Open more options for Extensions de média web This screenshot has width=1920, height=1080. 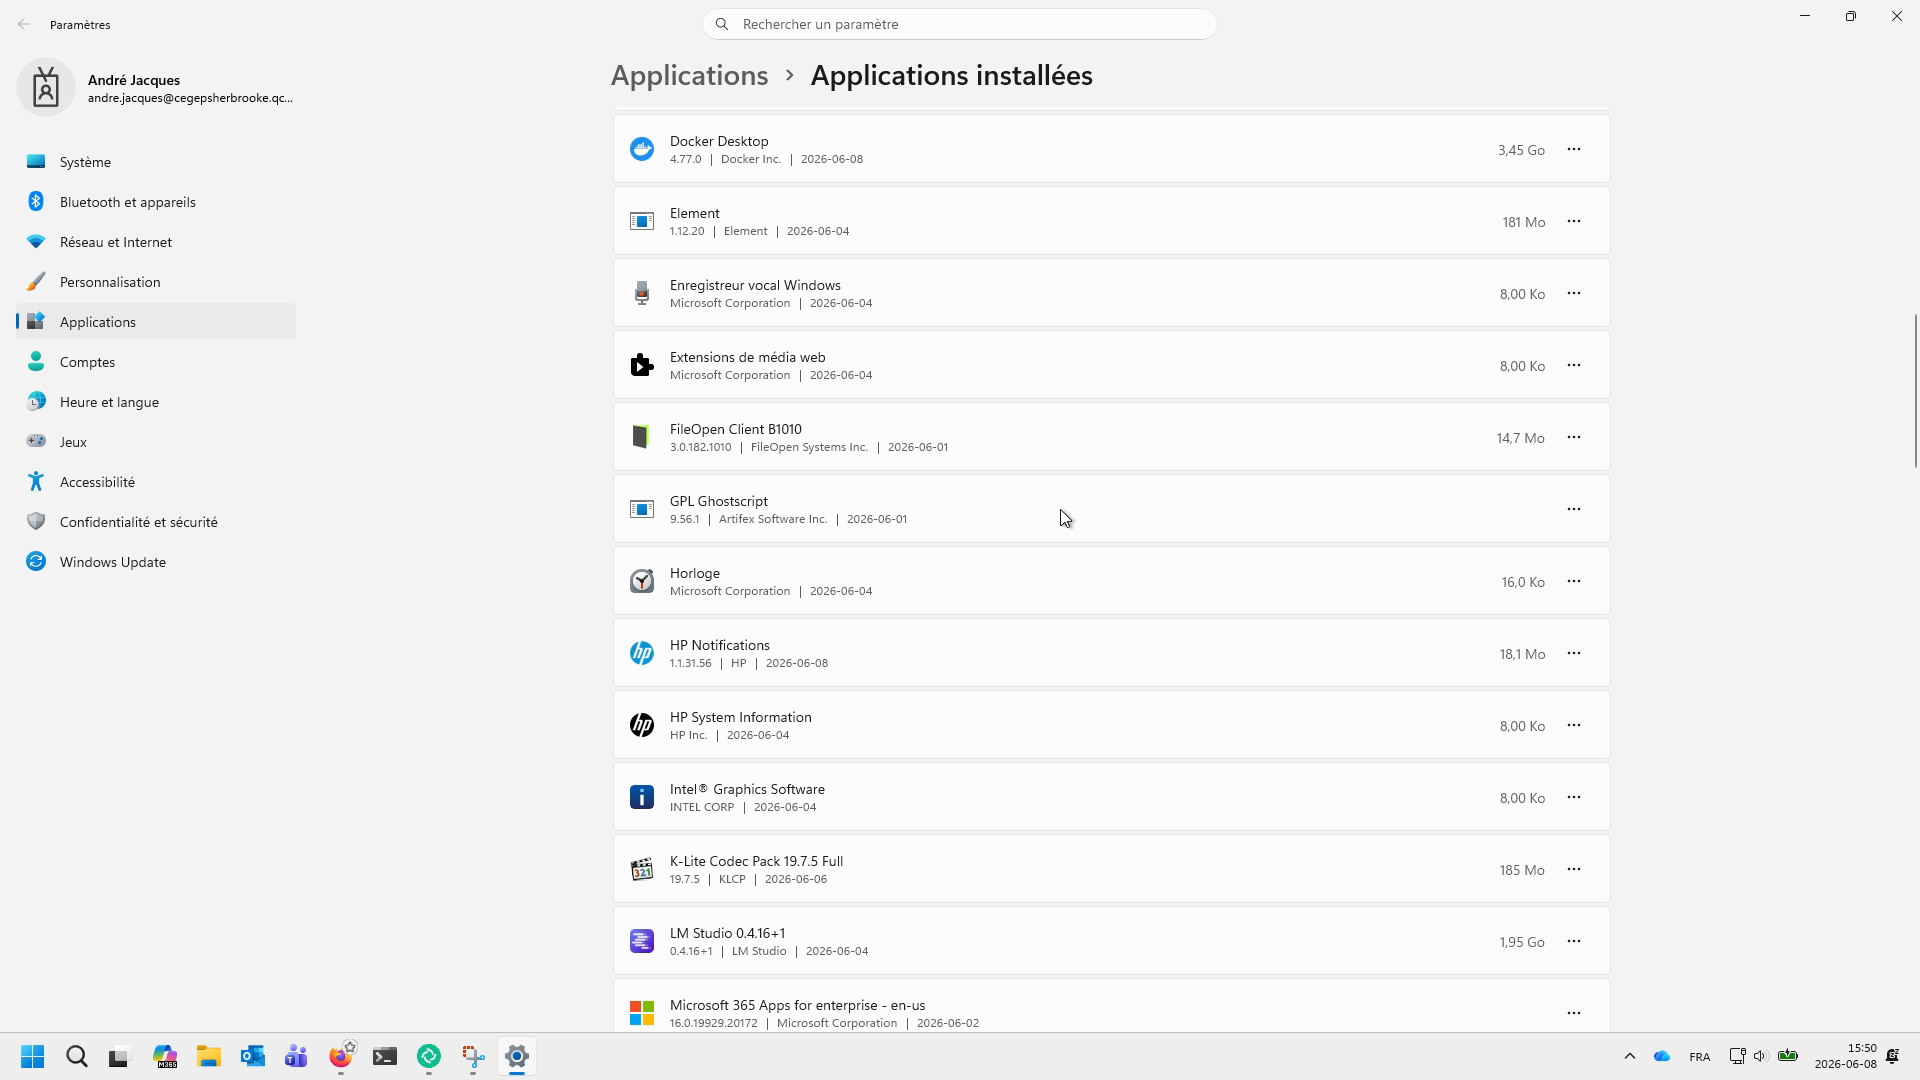click(1574, 365)
